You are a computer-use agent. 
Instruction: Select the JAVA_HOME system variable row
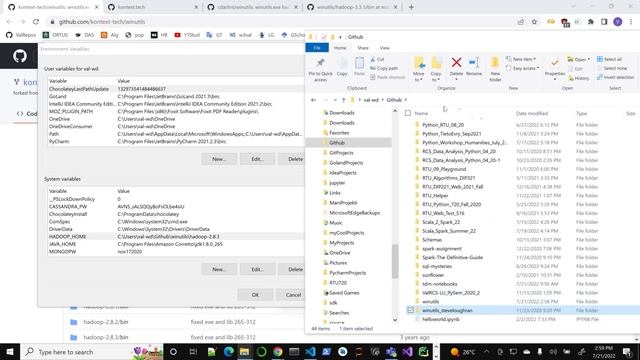[176, 244]
